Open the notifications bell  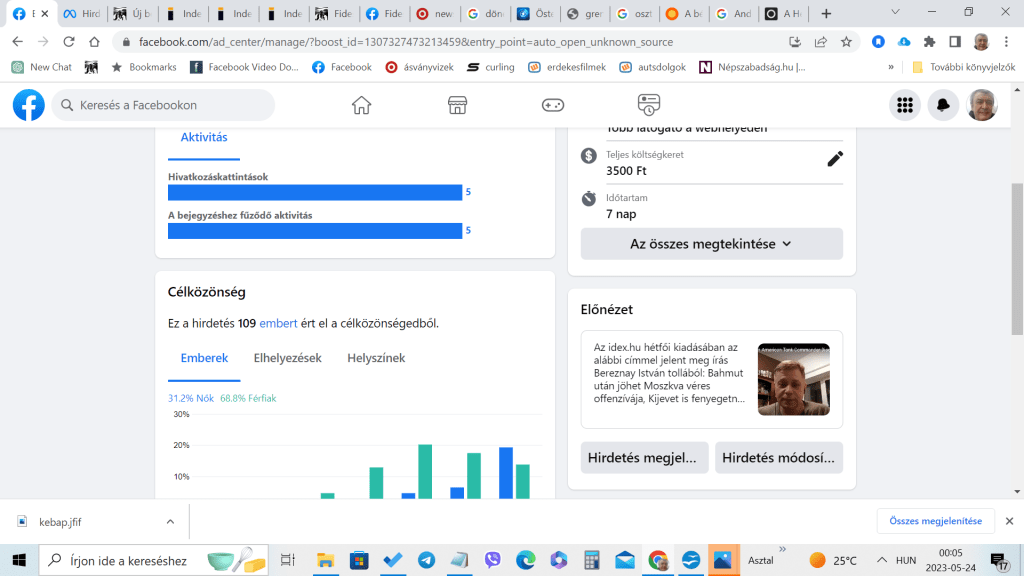(943, 105)
